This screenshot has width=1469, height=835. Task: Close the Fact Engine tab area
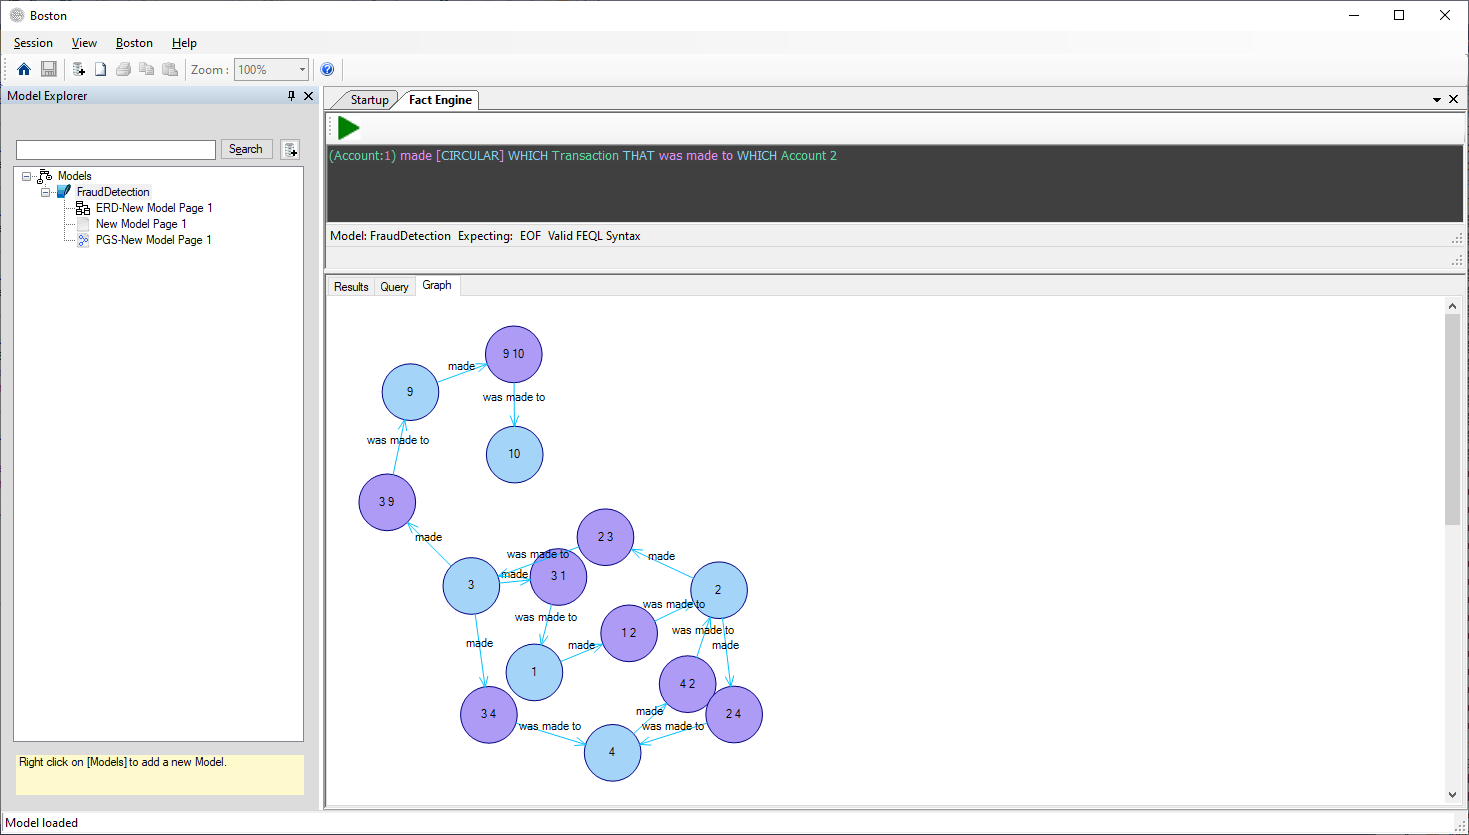(1453, 99)
